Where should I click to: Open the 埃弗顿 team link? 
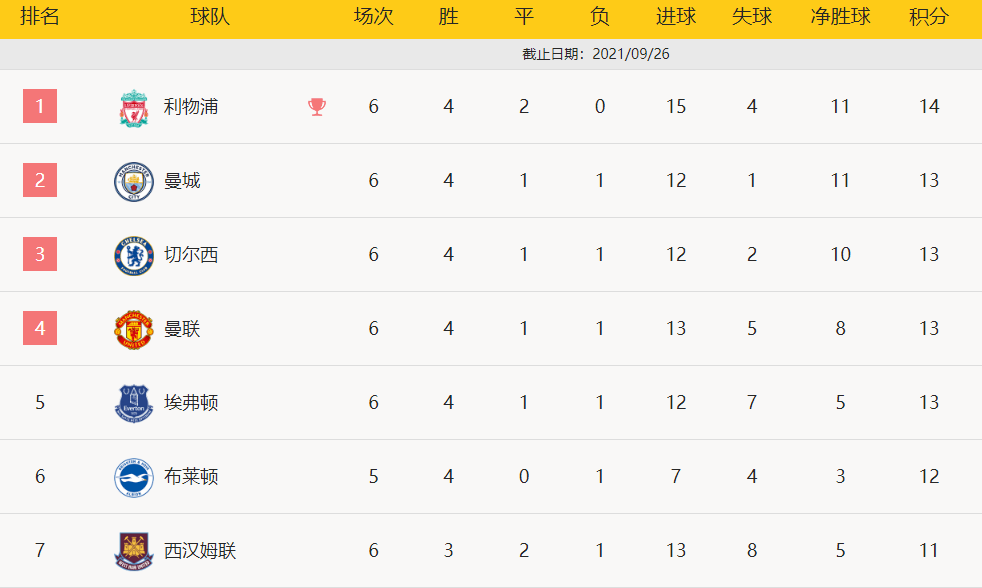(x=191, y=403)
